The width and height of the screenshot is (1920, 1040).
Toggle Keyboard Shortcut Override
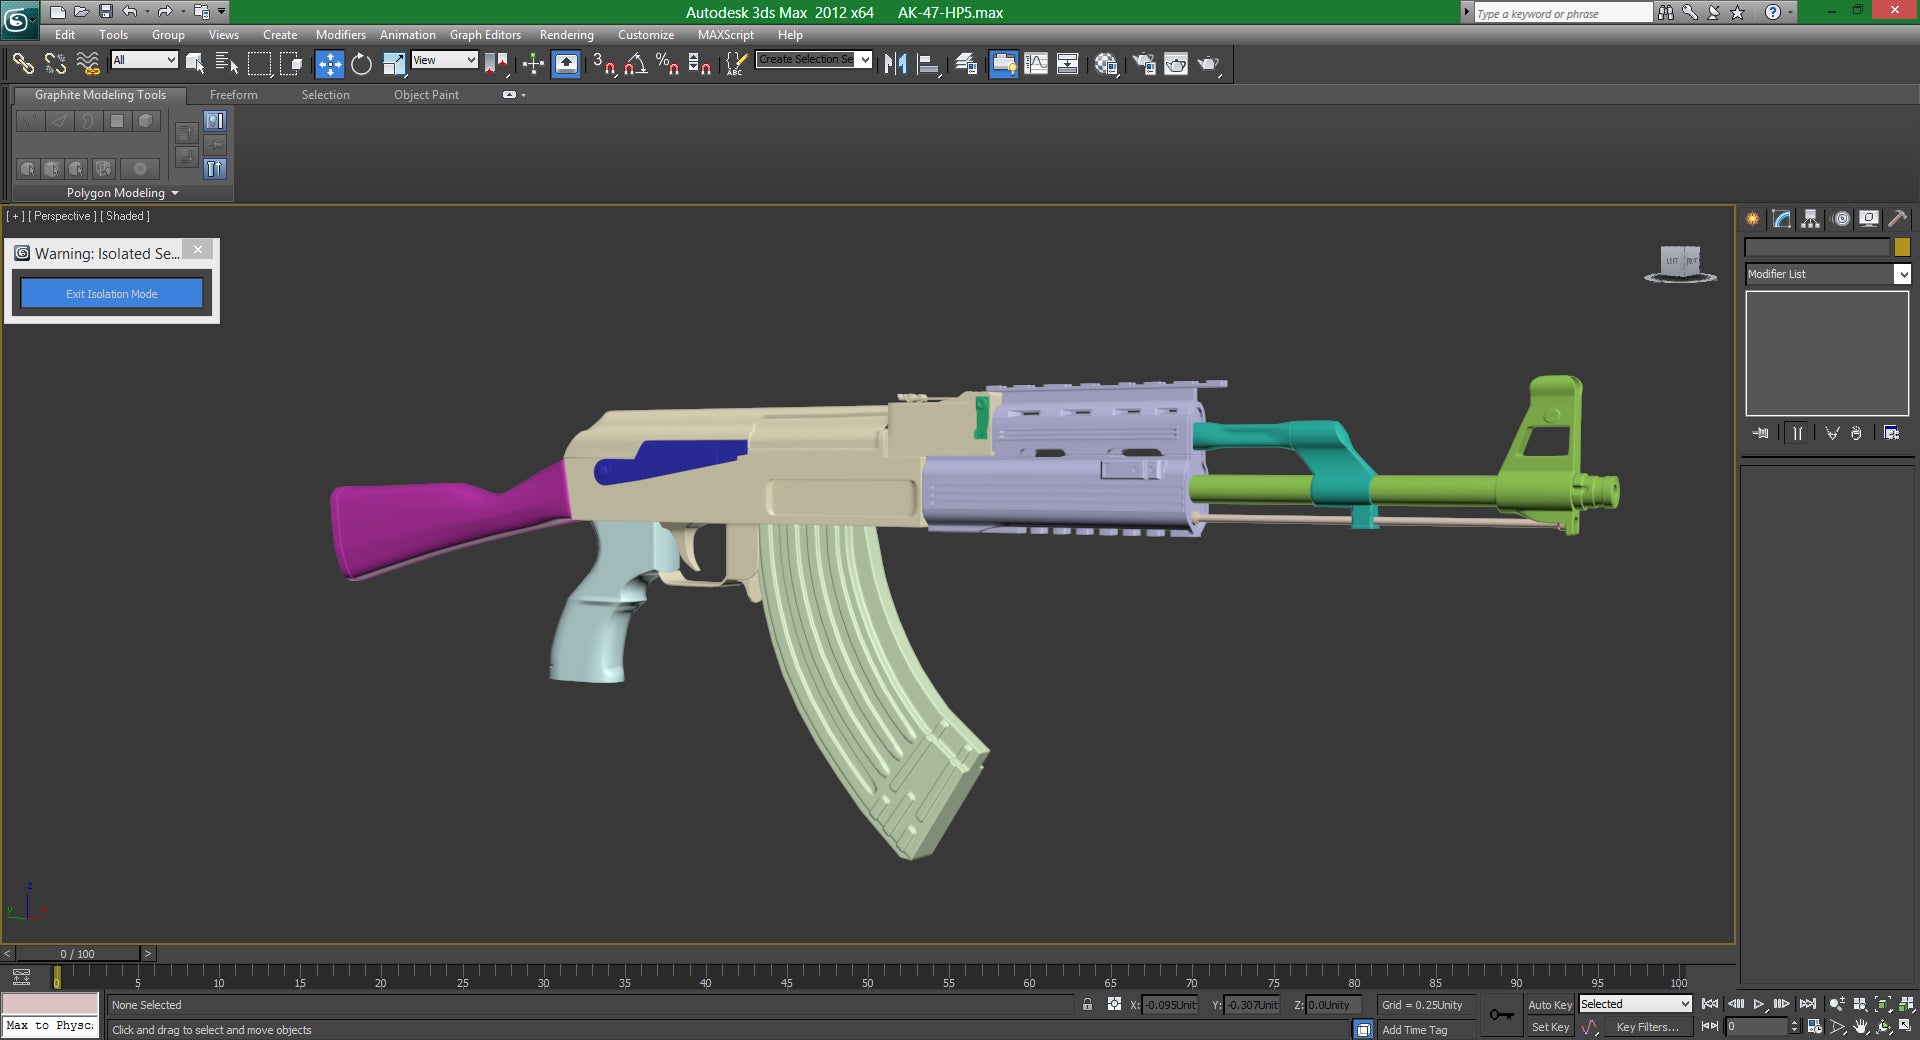(x=566, y=64)
